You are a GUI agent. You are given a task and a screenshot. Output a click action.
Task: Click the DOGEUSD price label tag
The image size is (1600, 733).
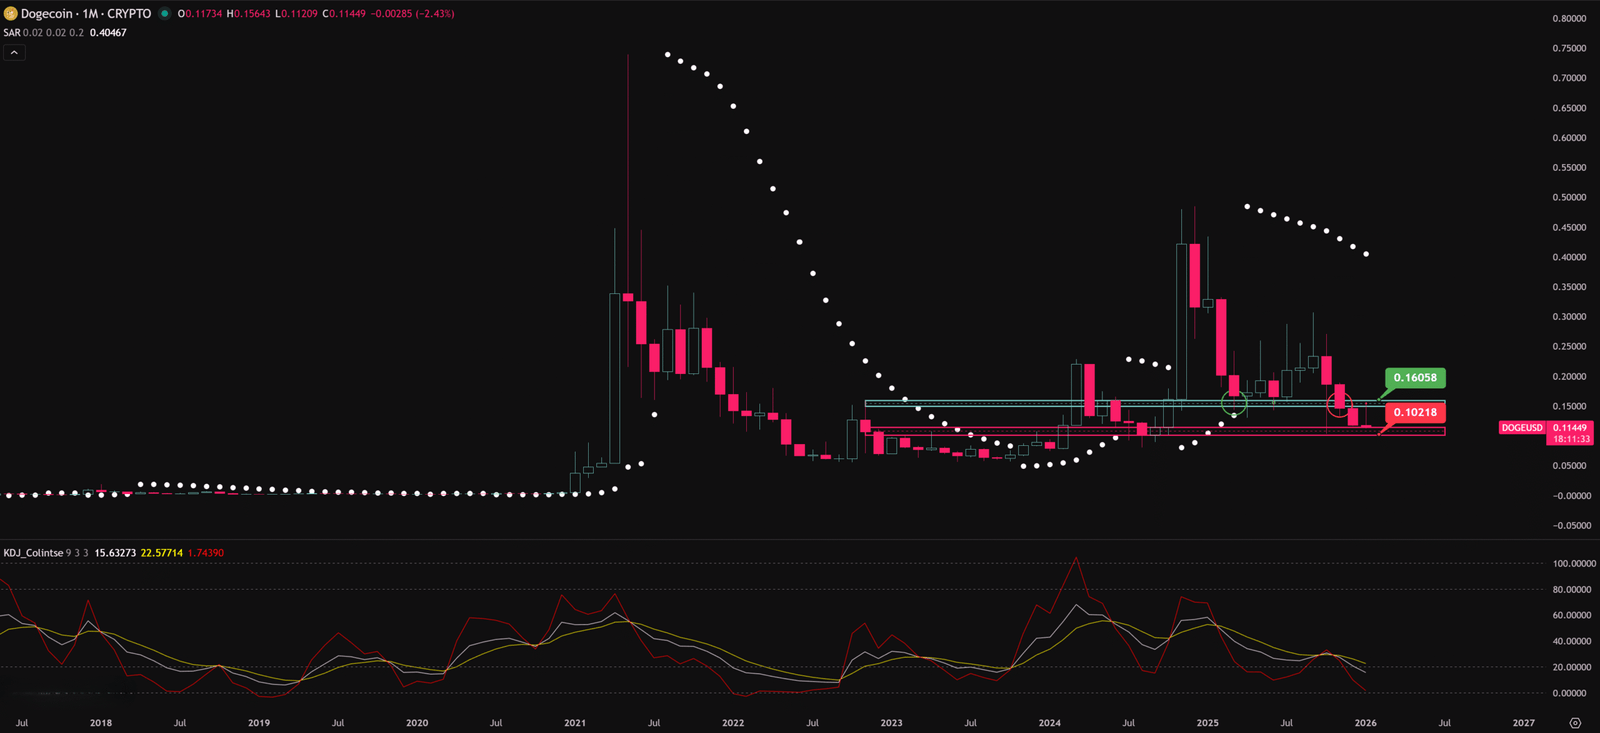[1522, 428]
